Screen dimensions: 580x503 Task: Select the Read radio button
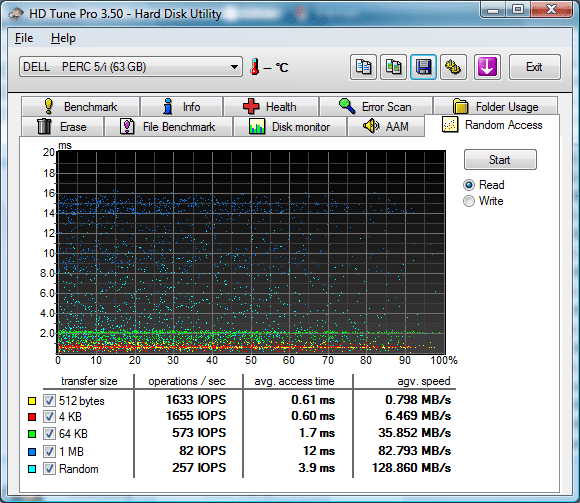(x=469, y=185)
